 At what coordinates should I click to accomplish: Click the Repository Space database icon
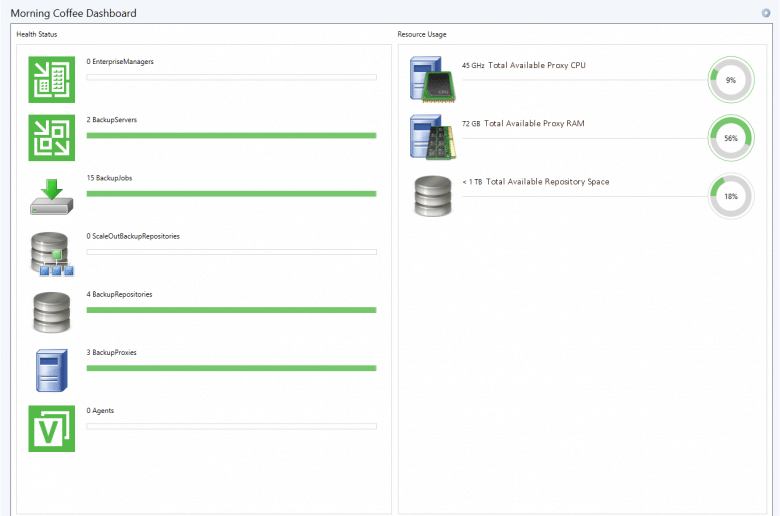coord(433,196)
